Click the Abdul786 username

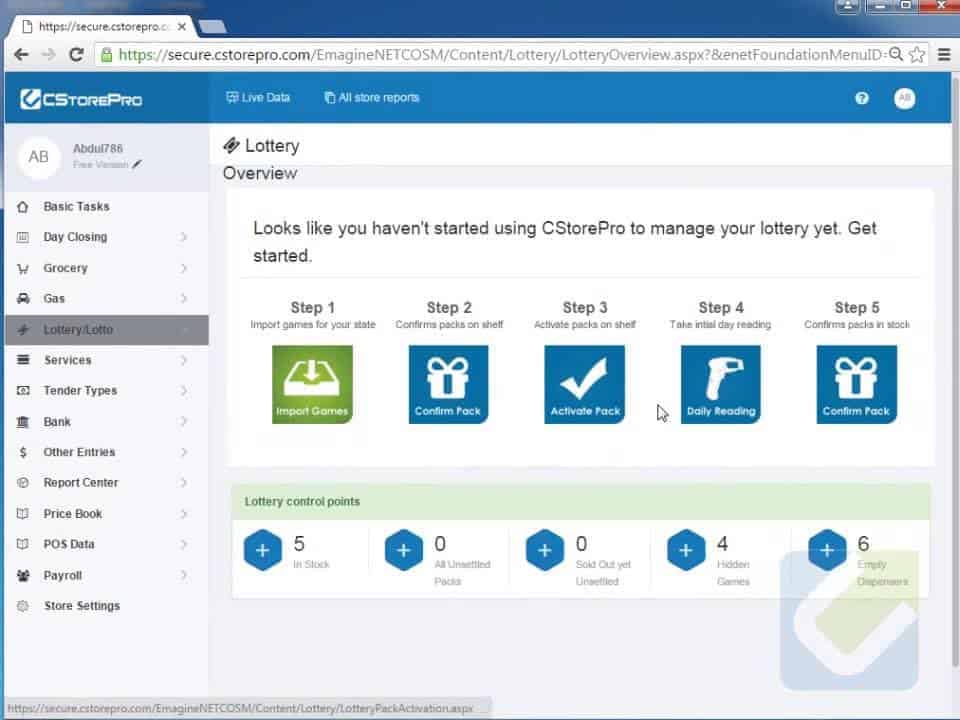98,148
